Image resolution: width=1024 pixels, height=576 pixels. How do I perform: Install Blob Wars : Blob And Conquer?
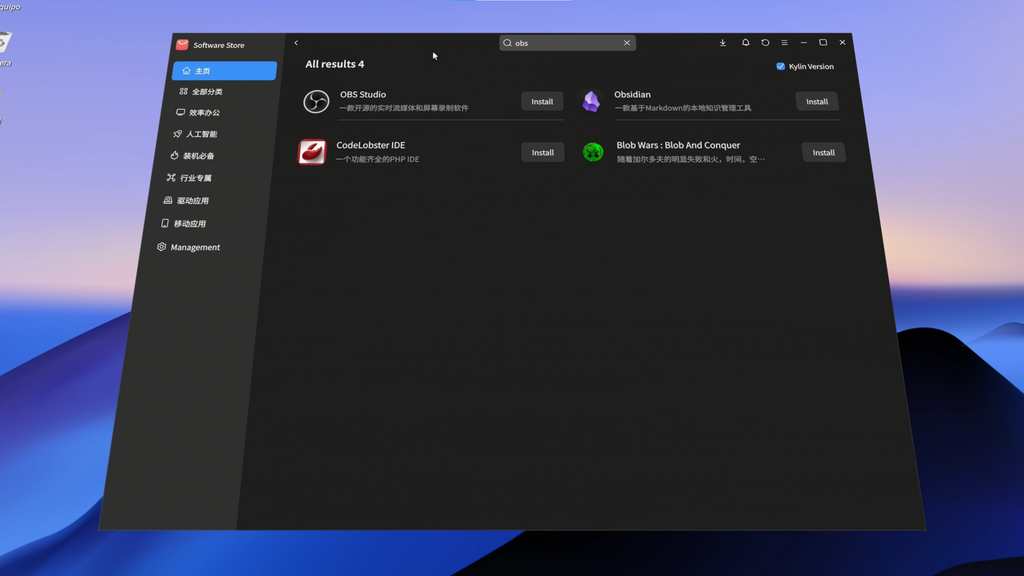pos(824,152)
